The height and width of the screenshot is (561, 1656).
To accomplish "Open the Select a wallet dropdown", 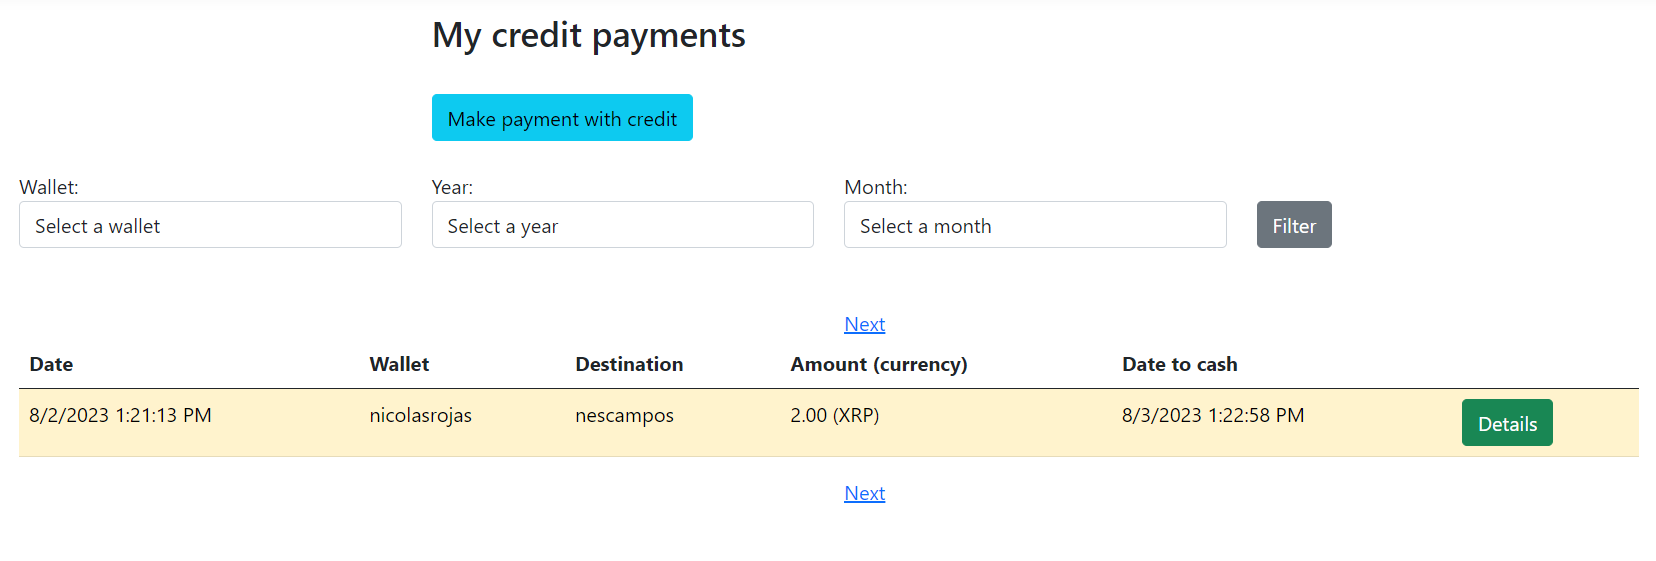I will click(x=210, y=225).
